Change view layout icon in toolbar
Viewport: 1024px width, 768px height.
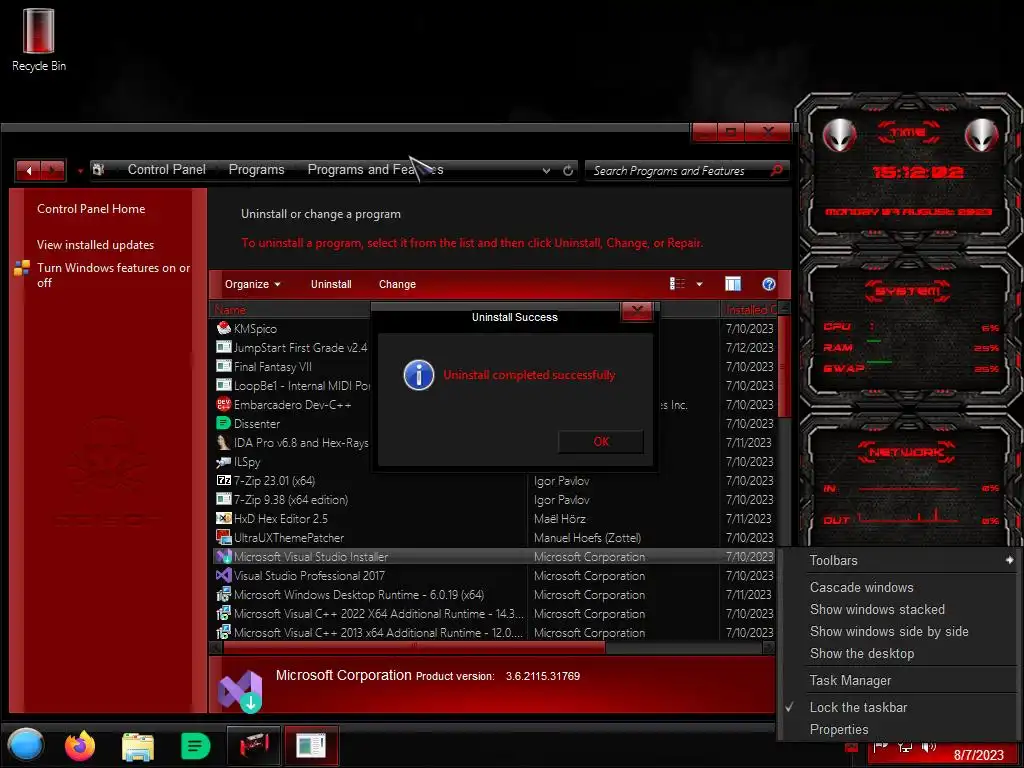point(677,284)
